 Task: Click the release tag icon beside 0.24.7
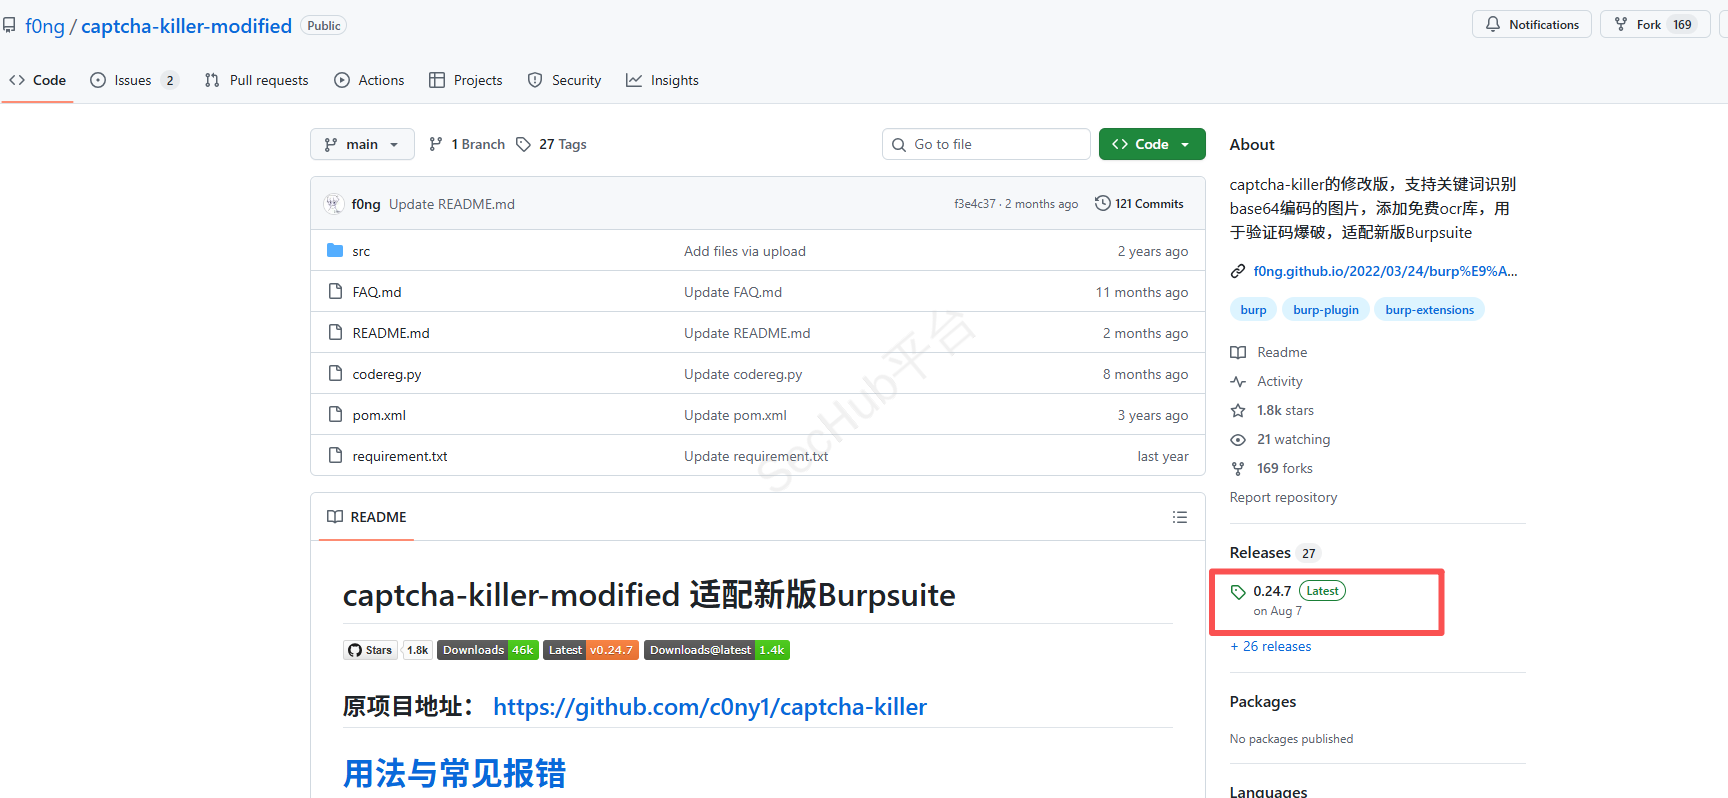[1238, 591]
